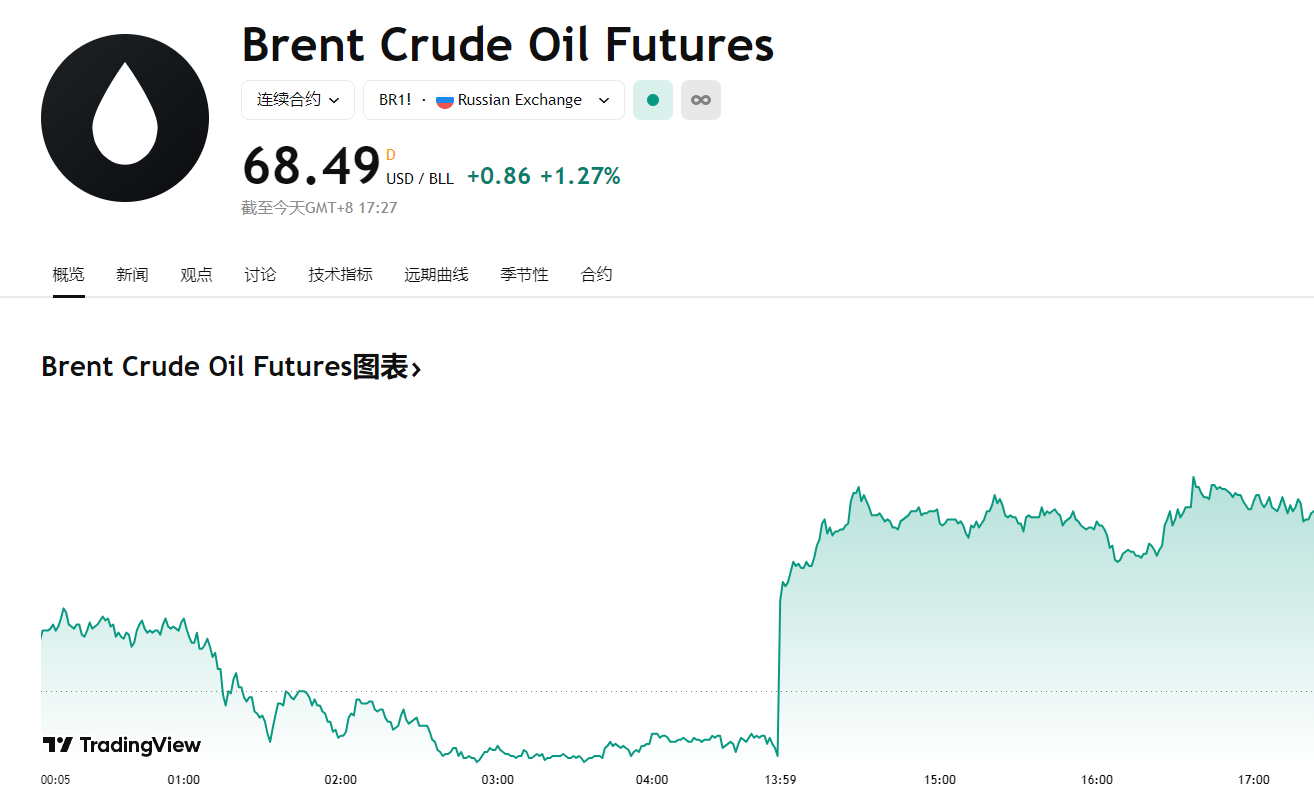Open the 合约 tab
This screenshot has width=1314, height=810.
(x=597, y=274)
